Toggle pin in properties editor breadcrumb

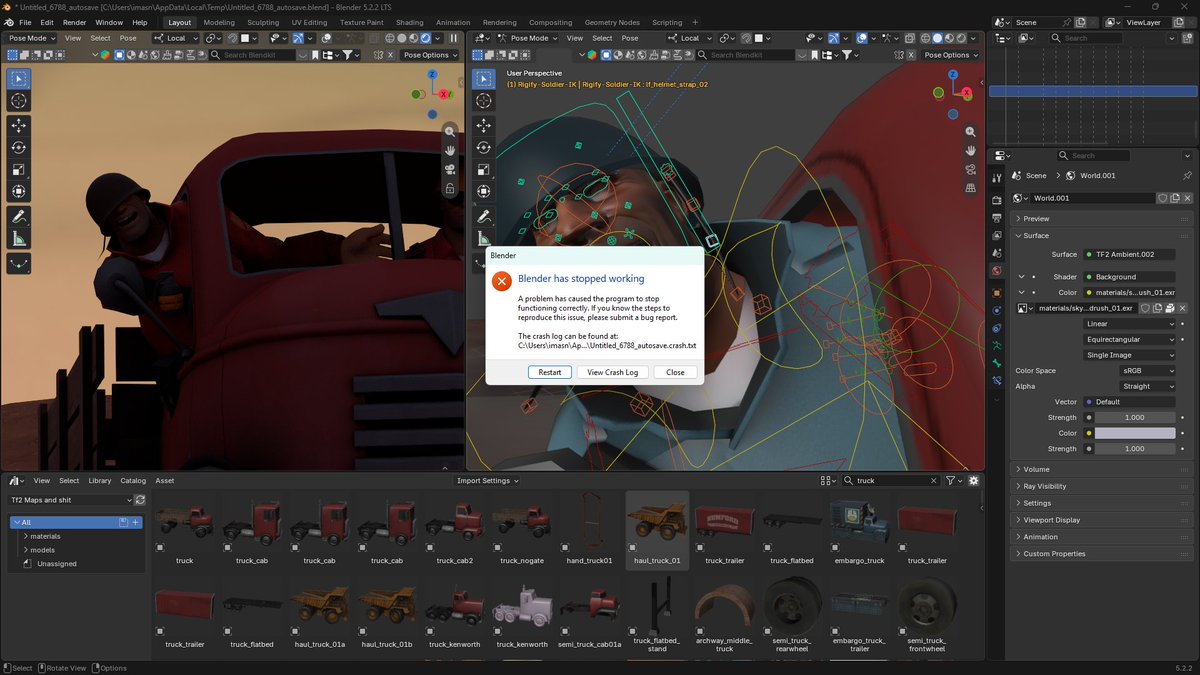pos(1187,176)
